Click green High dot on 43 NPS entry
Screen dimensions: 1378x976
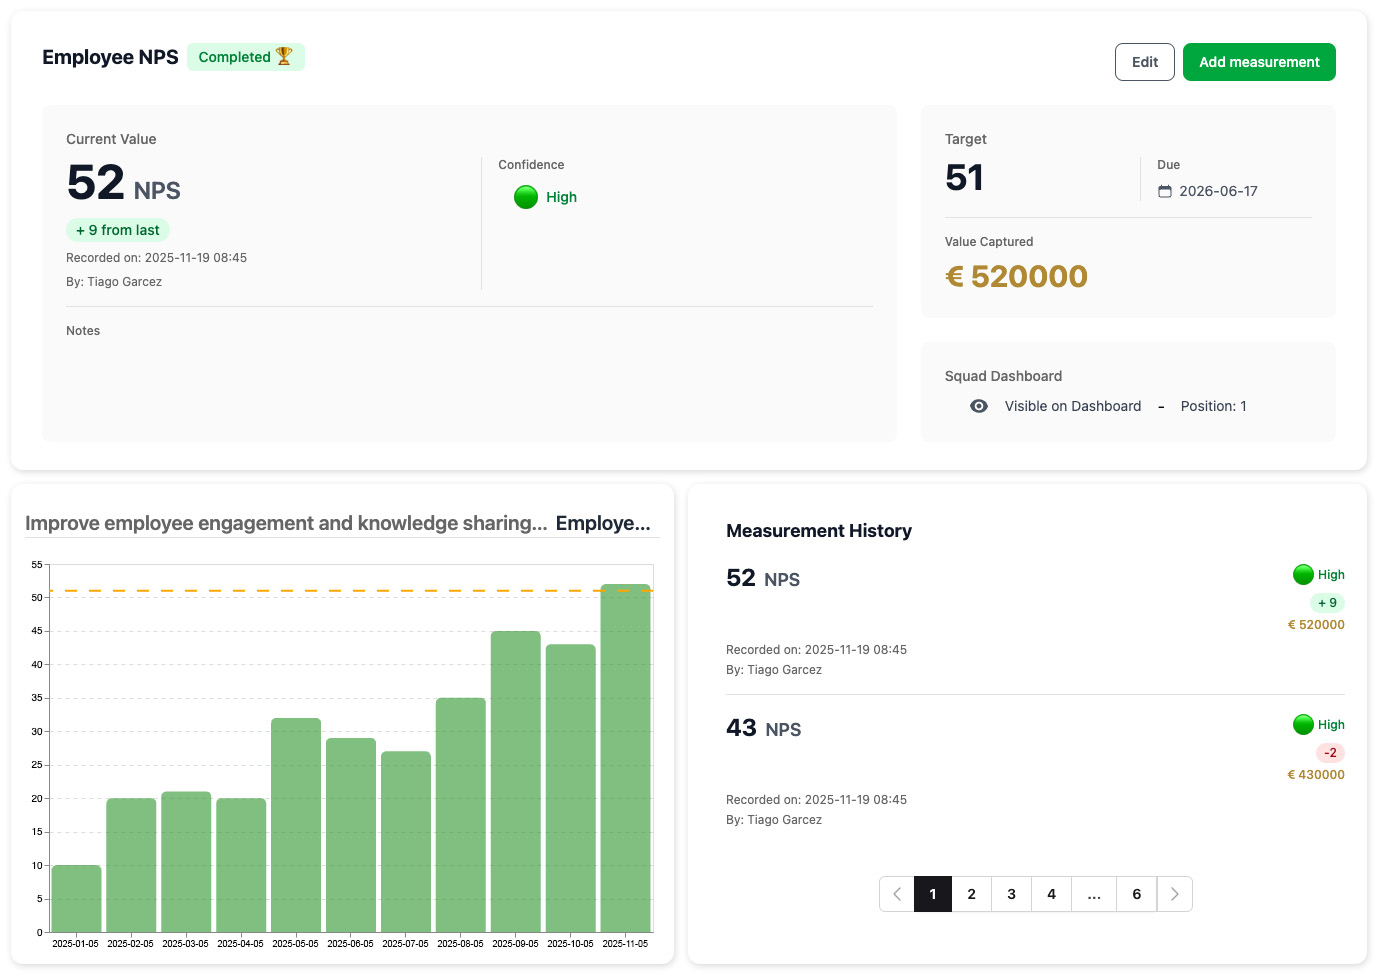(1303, 725)
